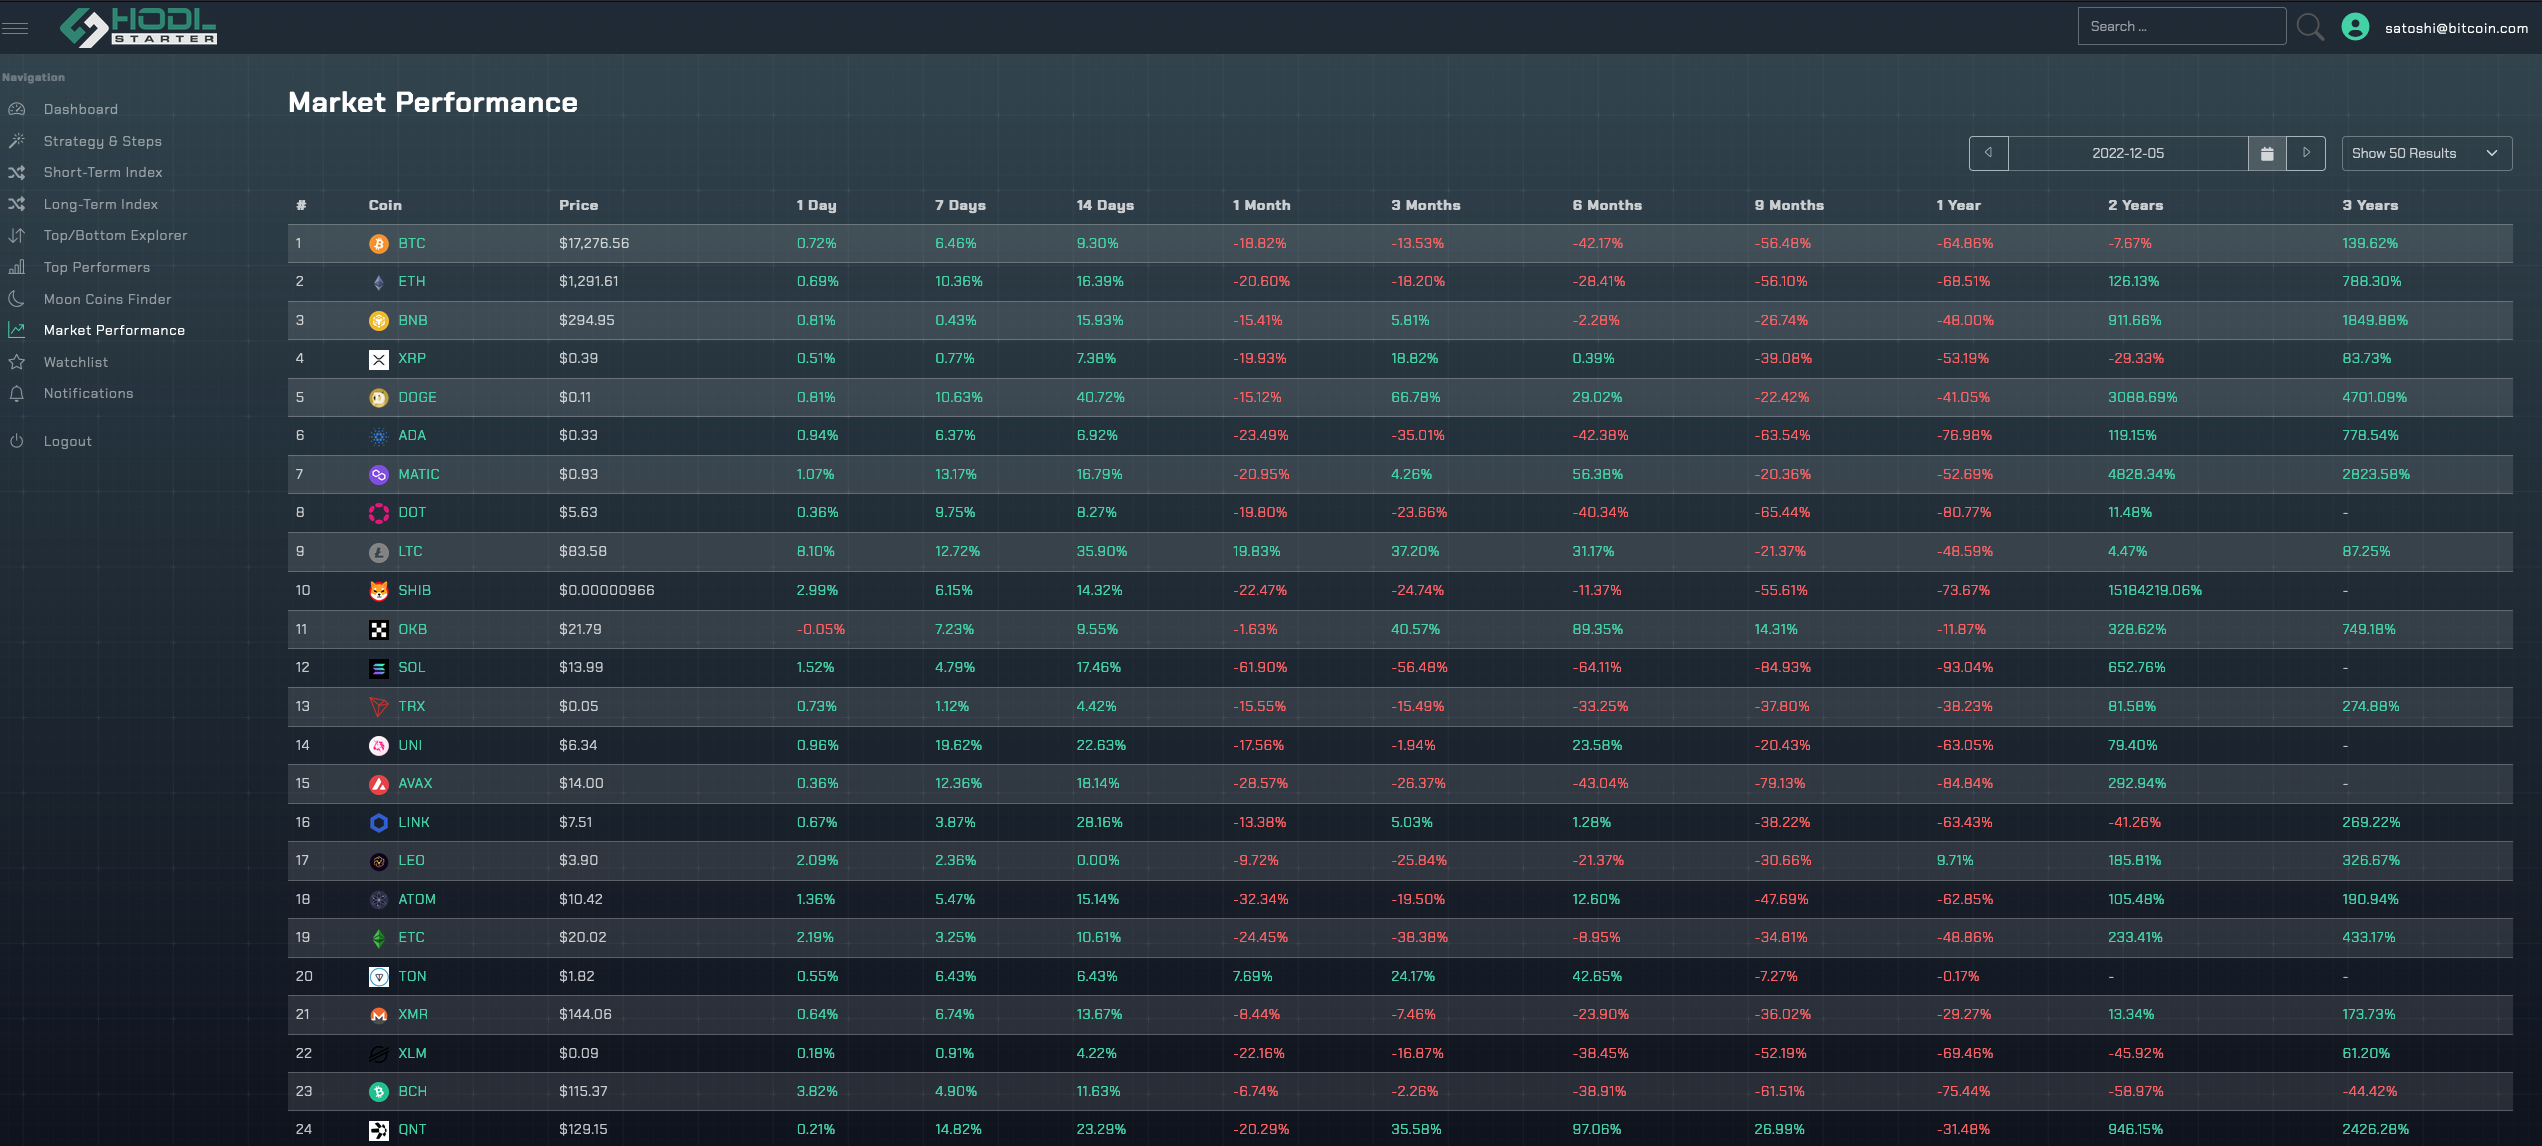Viewport: 2542px width, 1146px height.
Task: Click satoshi@bitcoin.com account name
Action: click(x=2456, y=28)
